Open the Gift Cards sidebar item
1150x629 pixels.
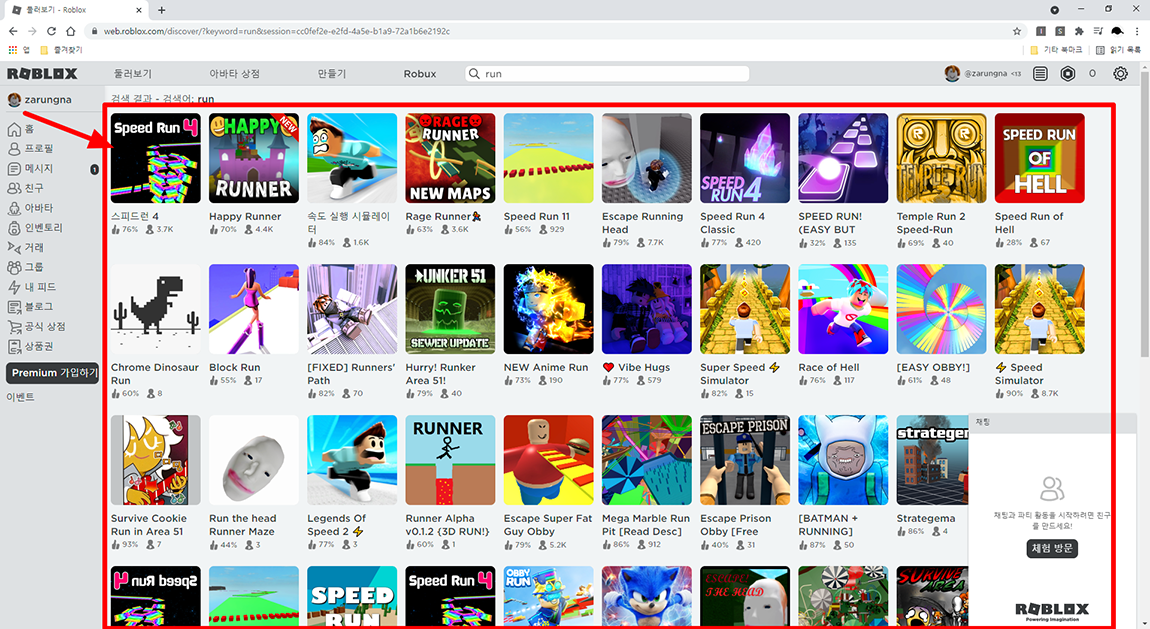coord(30,347)
